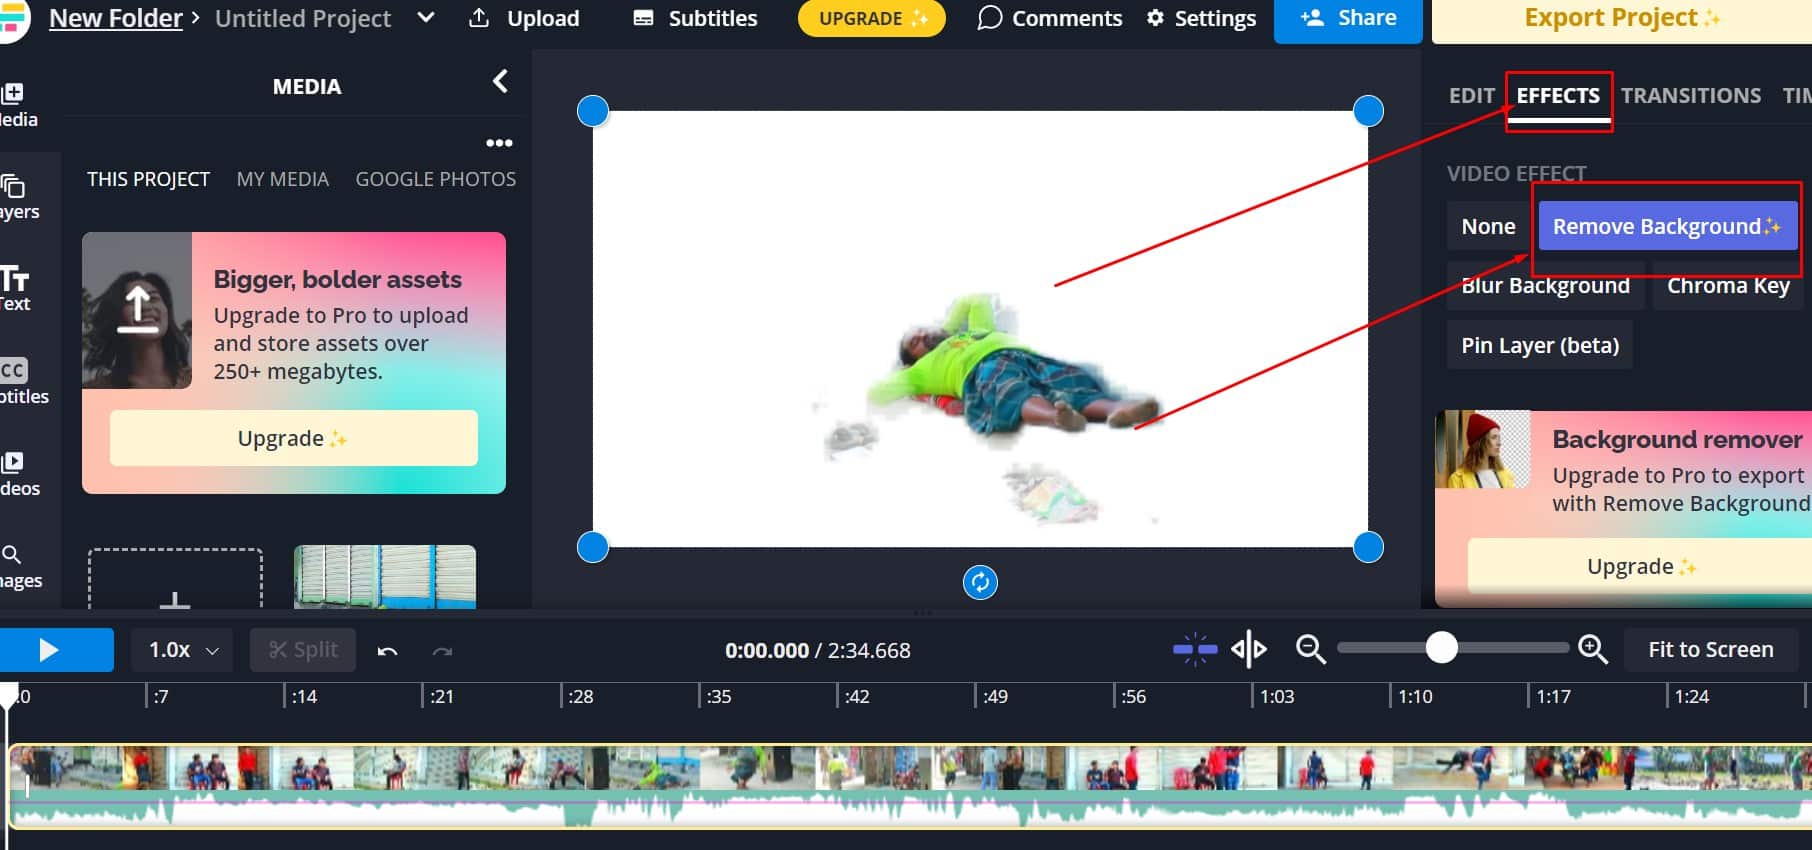Click the Upload button in top bar
The height and width of the screenshot is (850, 1812).
pos(524,18)
